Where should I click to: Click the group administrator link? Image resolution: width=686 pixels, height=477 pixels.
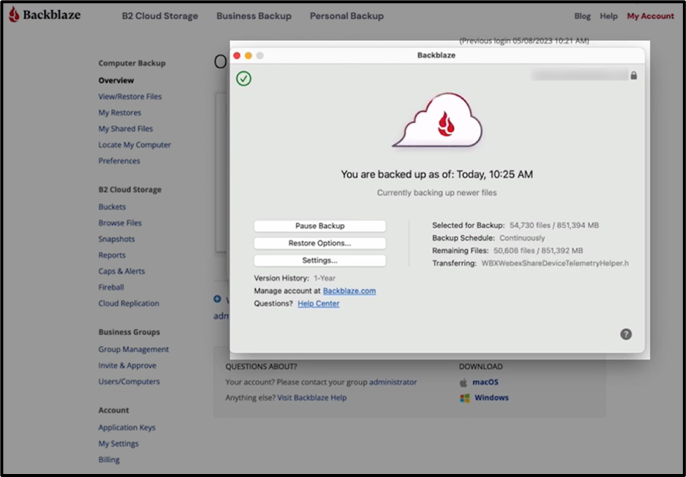pos(393,382)
